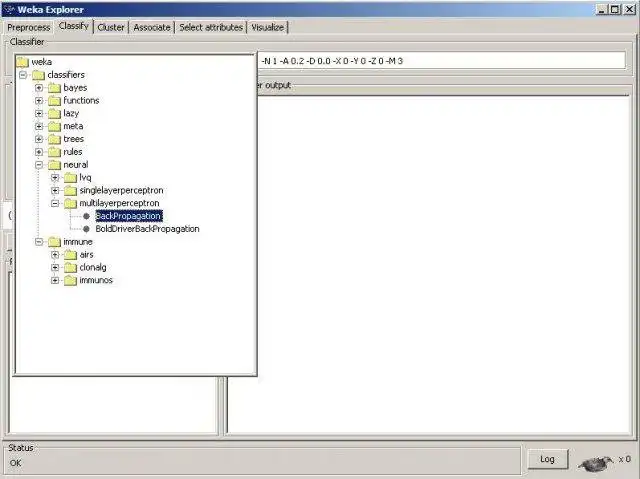Select BoldDriverBackPropagation classifier
This screenshot has height=479, width=640.
click(147, 229)
